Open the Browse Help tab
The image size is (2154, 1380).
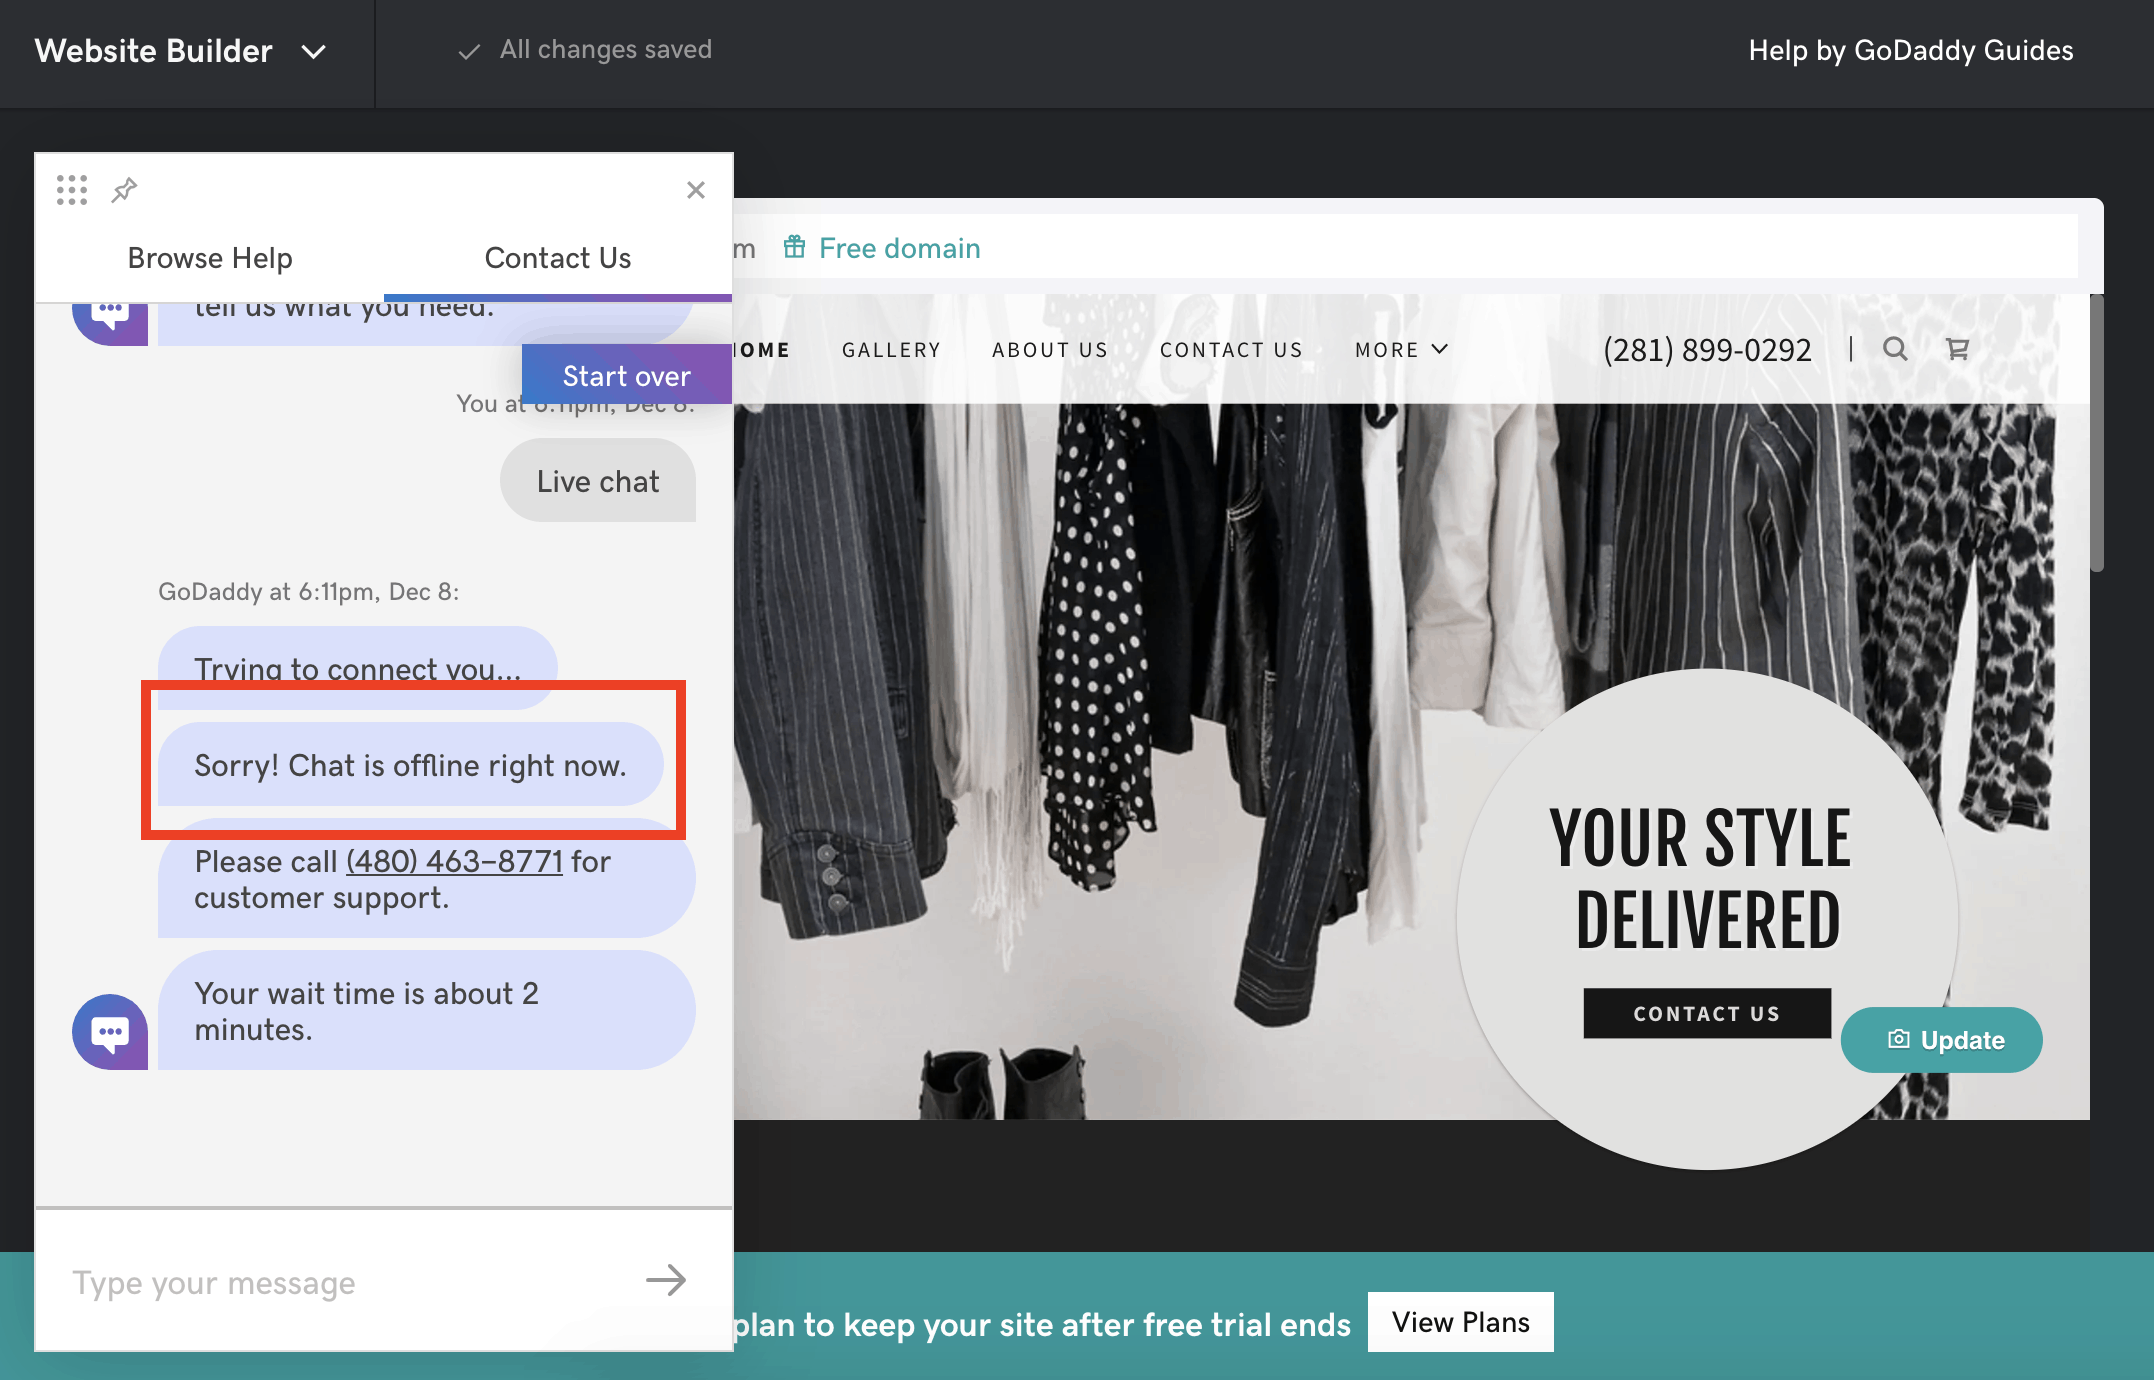point(209,257)
